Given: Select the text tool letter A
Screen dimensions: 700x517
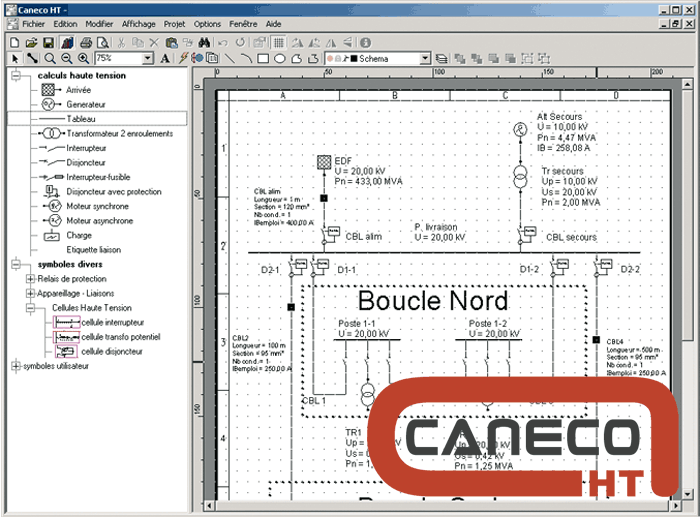Looking at the screenshot, I should [x=165, y=58].
